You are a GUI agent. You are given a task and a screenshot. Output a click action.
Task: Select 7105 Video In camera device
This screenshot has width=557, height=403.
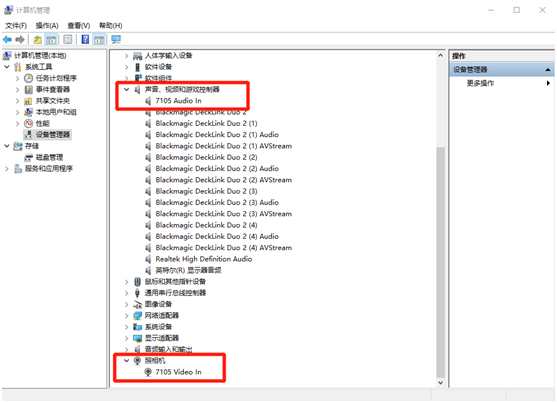[x=178, y=372]
